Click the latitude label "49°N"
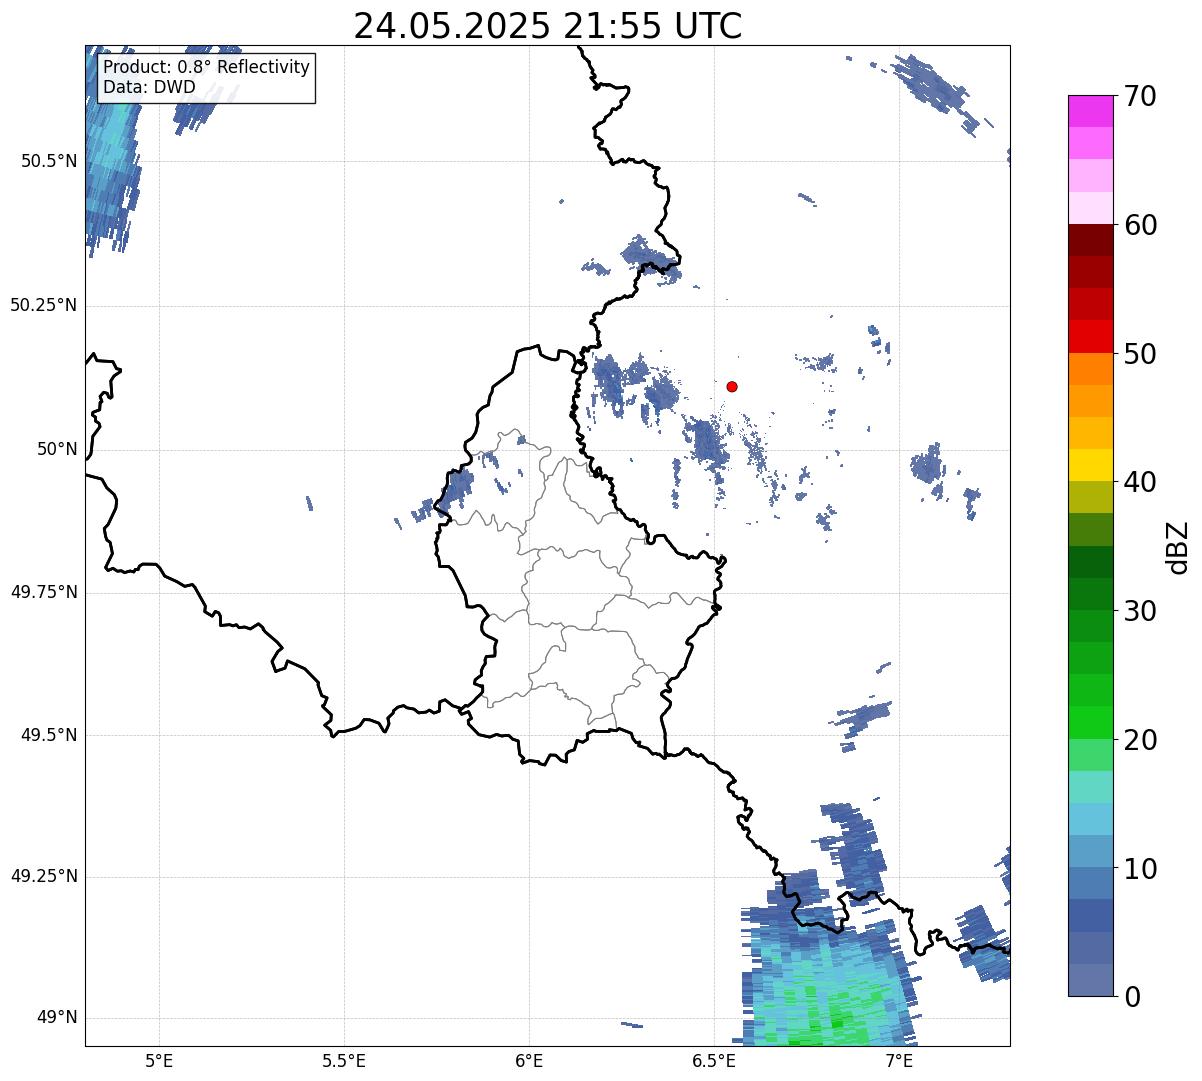 click(x=57, y=1018)
